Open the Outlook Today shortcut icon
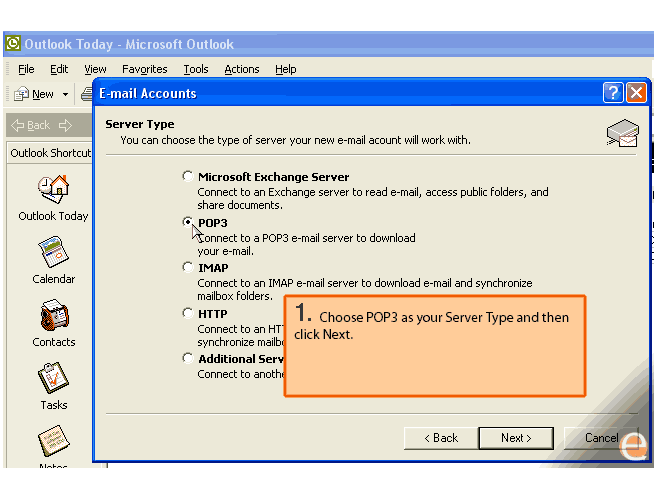 tap(53, 189)
